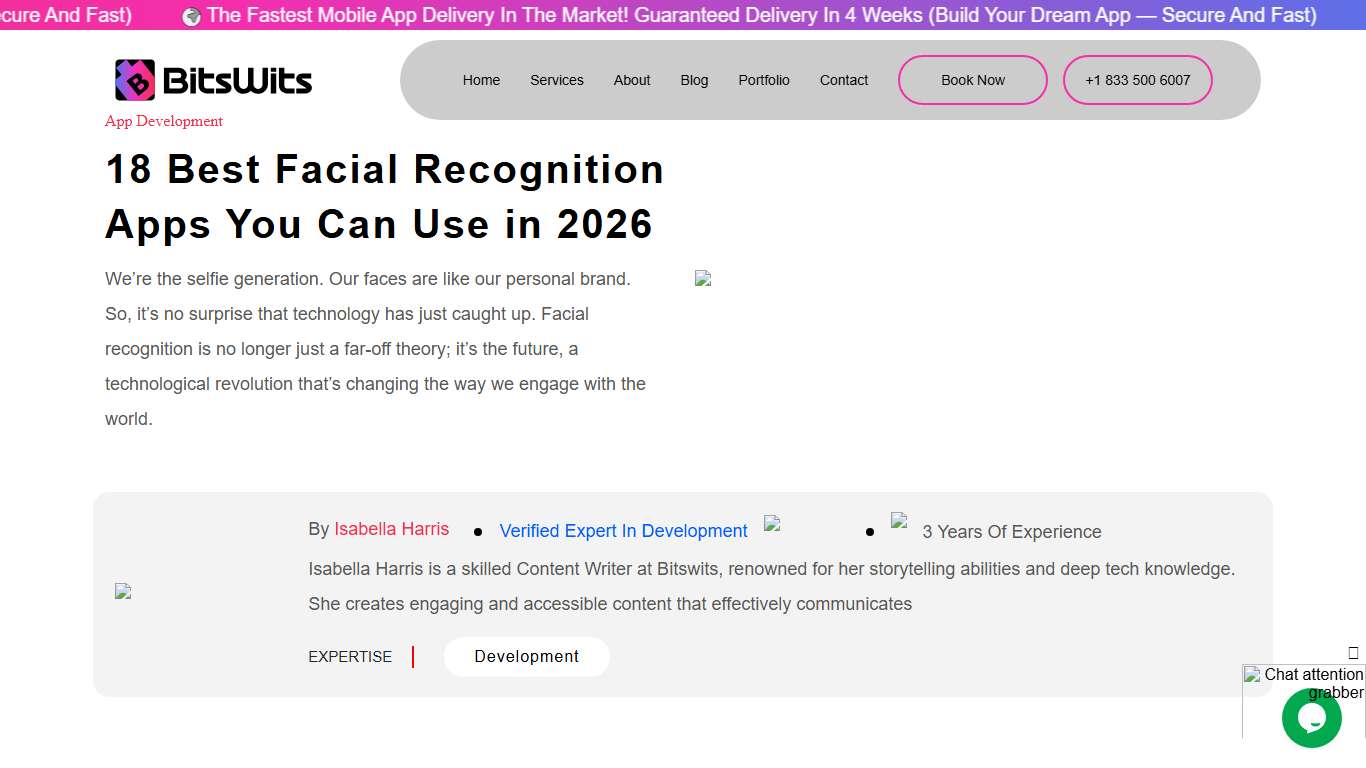Open Isabella Harris author profile link
This screenshot has width=1366, height=768.
click(391, 529)
